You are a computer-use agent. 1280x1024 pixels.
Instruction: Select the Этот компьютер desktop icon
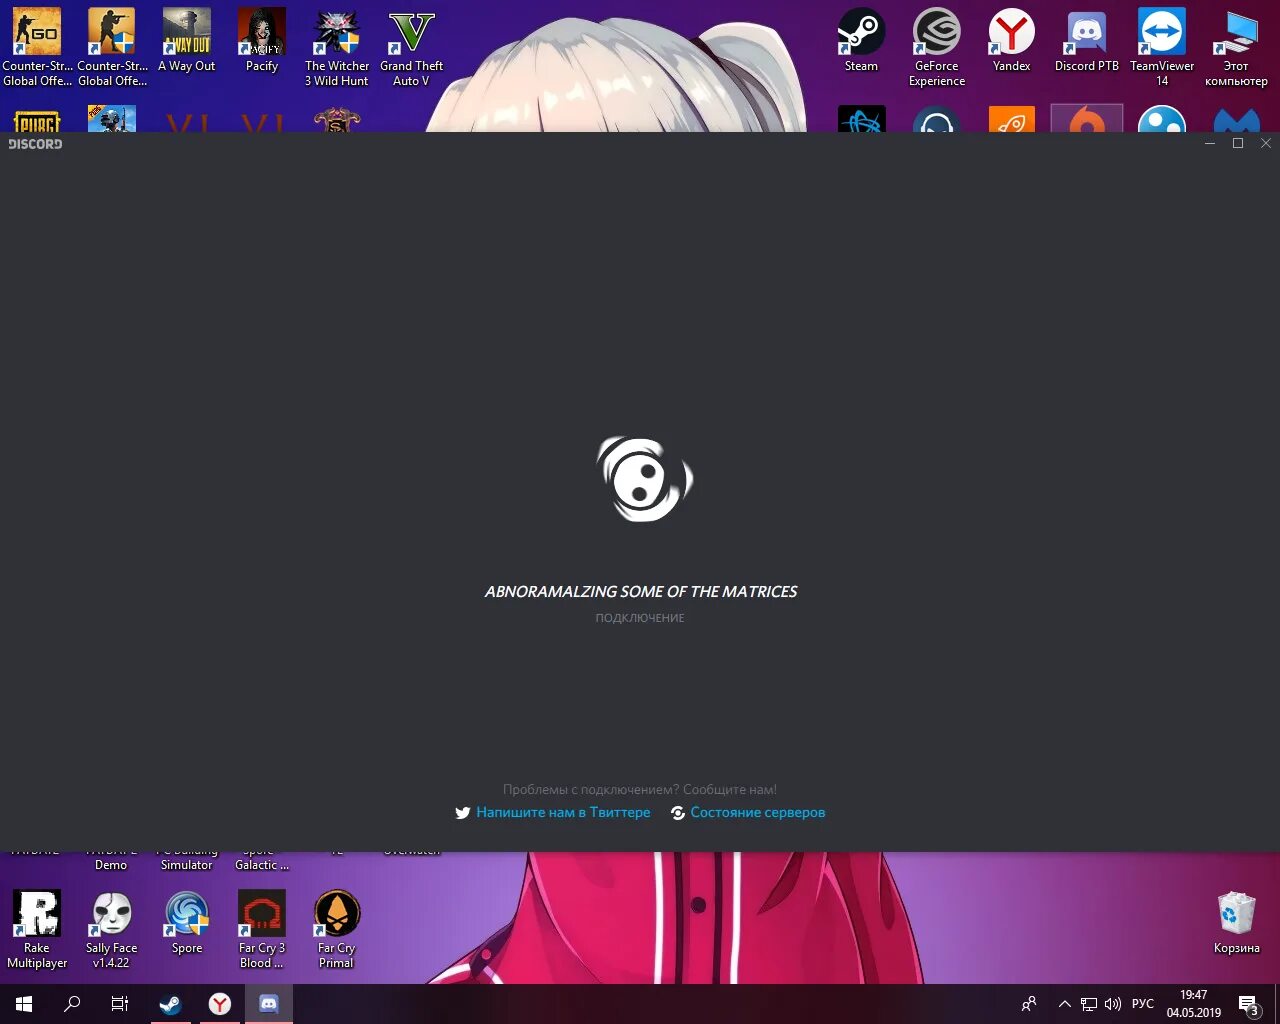click(1237, 47)
